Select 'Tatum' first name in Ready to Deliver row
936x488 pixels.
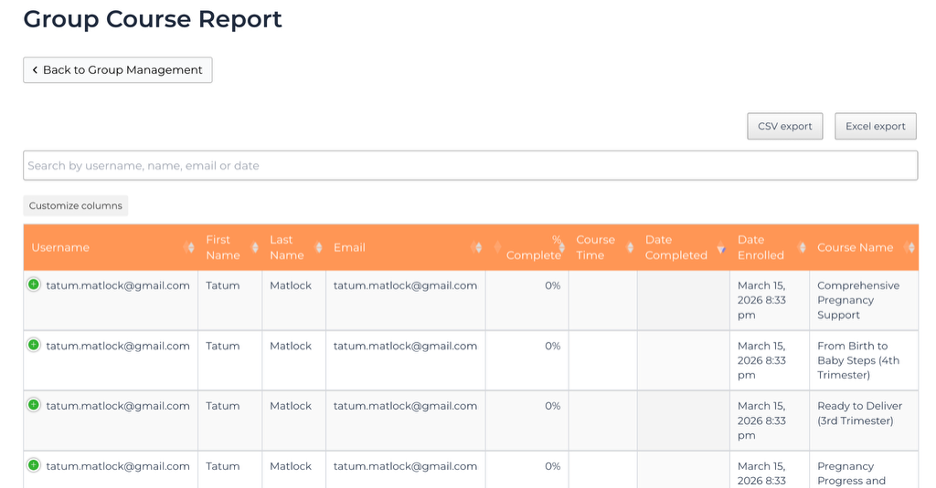223,406
